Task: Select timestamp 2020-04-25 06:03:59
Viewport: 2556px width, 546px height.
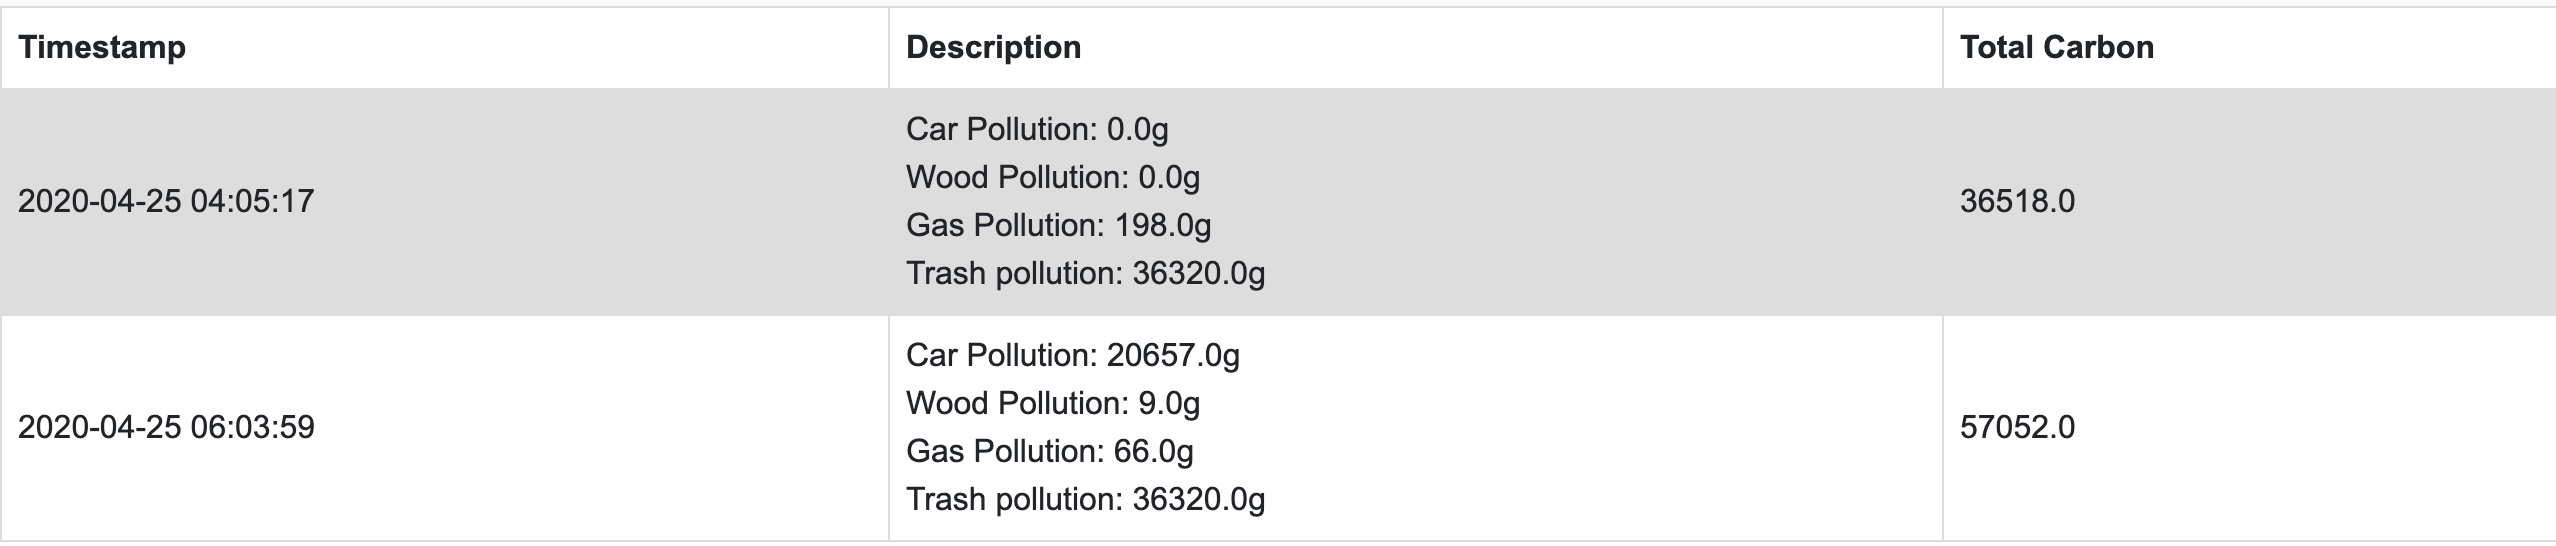Action: [x=166, y=427]
